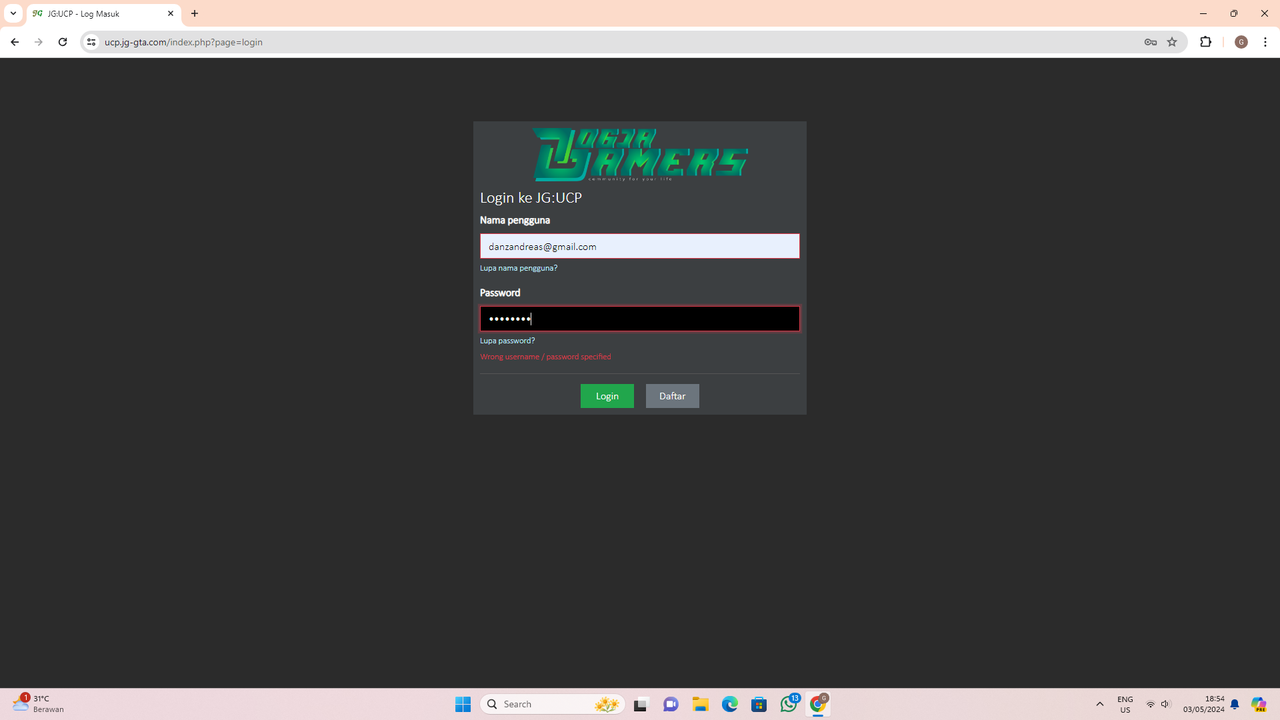Open WhatsApp from taskbar

[789, 704]
